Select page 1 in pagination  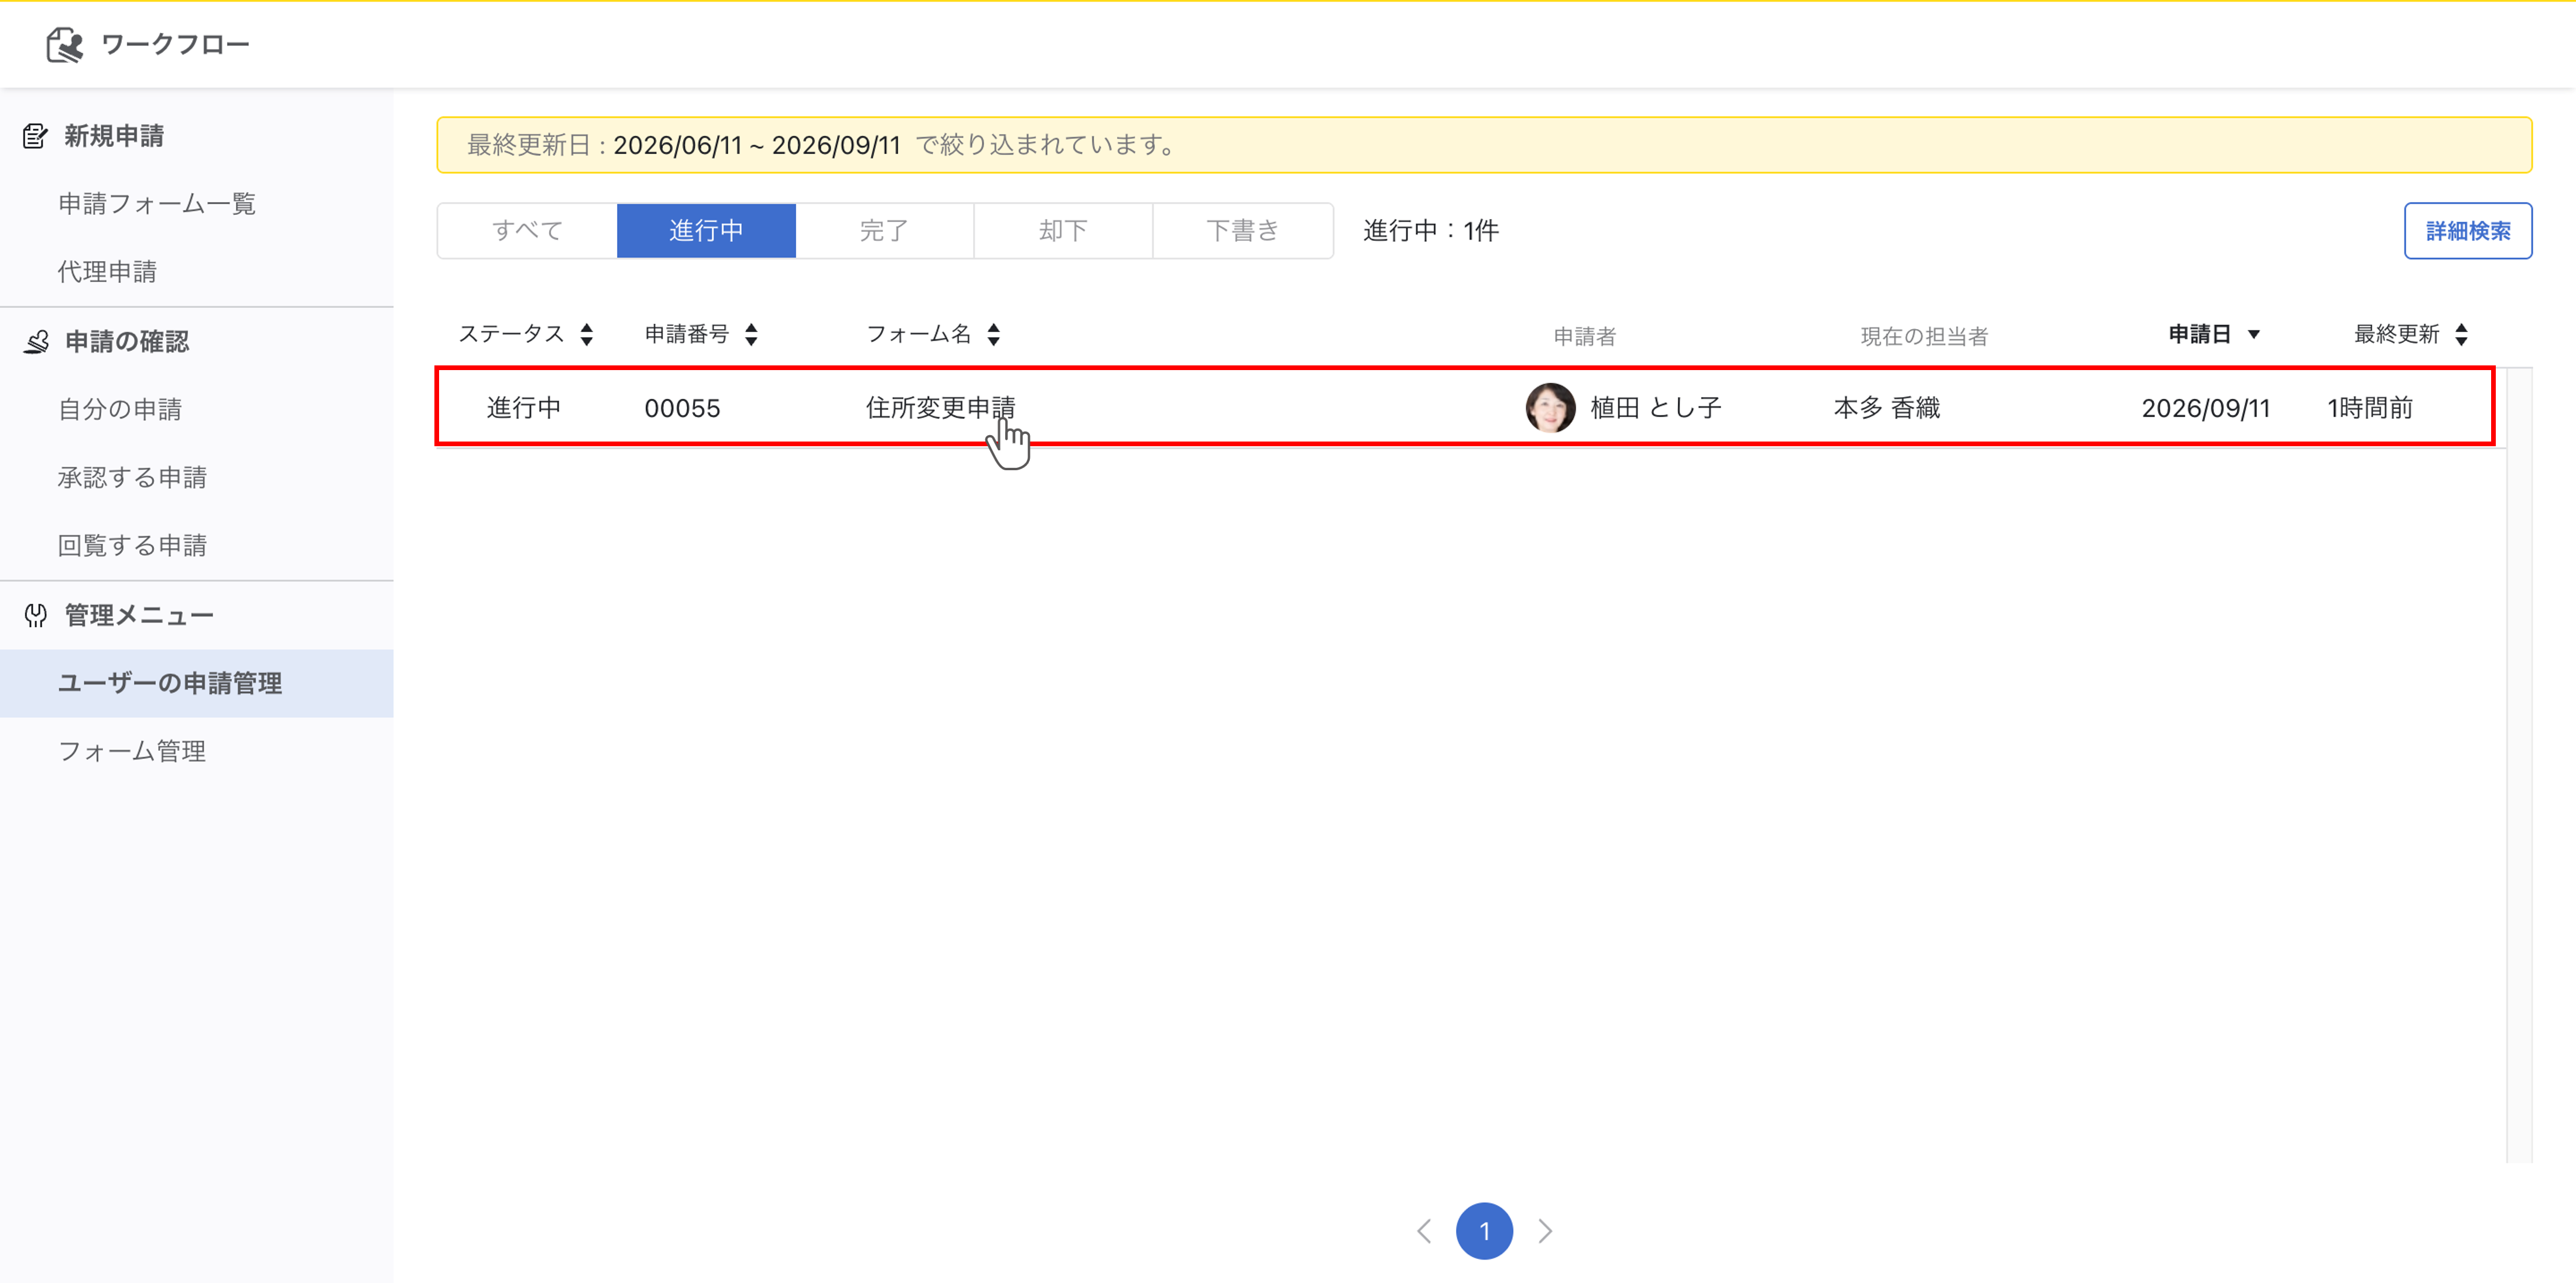(x=1484, y=1231)
